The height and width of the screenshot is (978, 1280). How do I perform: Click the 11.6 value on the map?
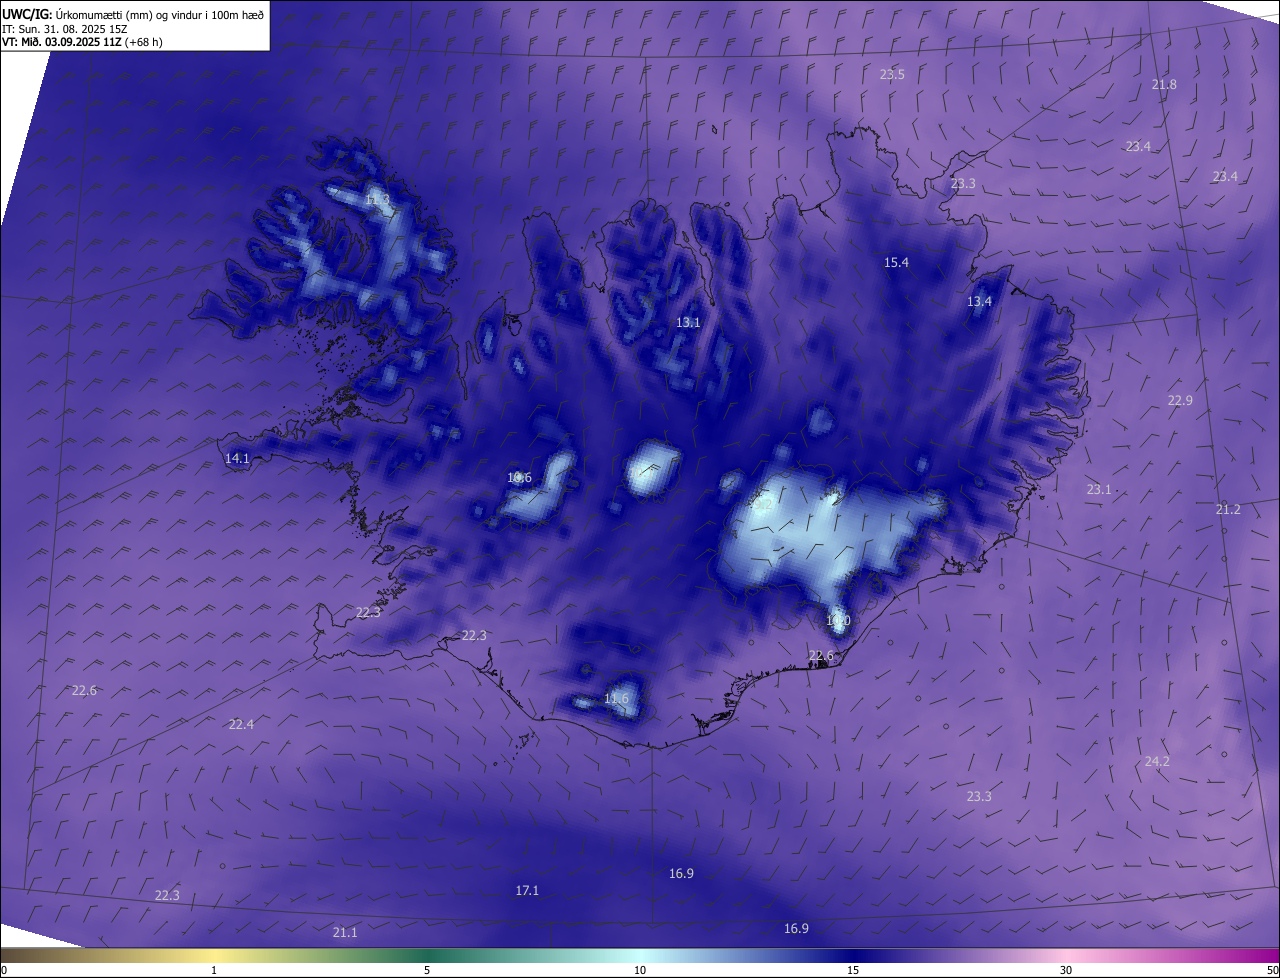tap(616, 699)
